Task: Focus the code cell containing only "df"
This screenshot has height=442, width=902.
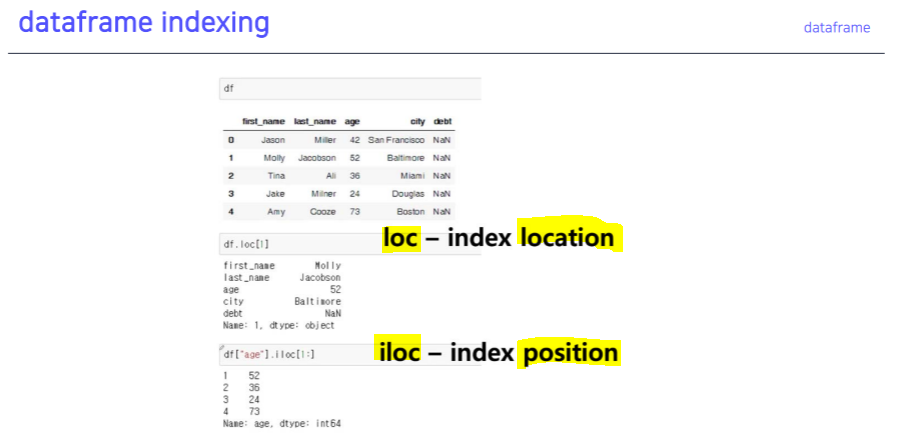Action: tap(350, 89)
